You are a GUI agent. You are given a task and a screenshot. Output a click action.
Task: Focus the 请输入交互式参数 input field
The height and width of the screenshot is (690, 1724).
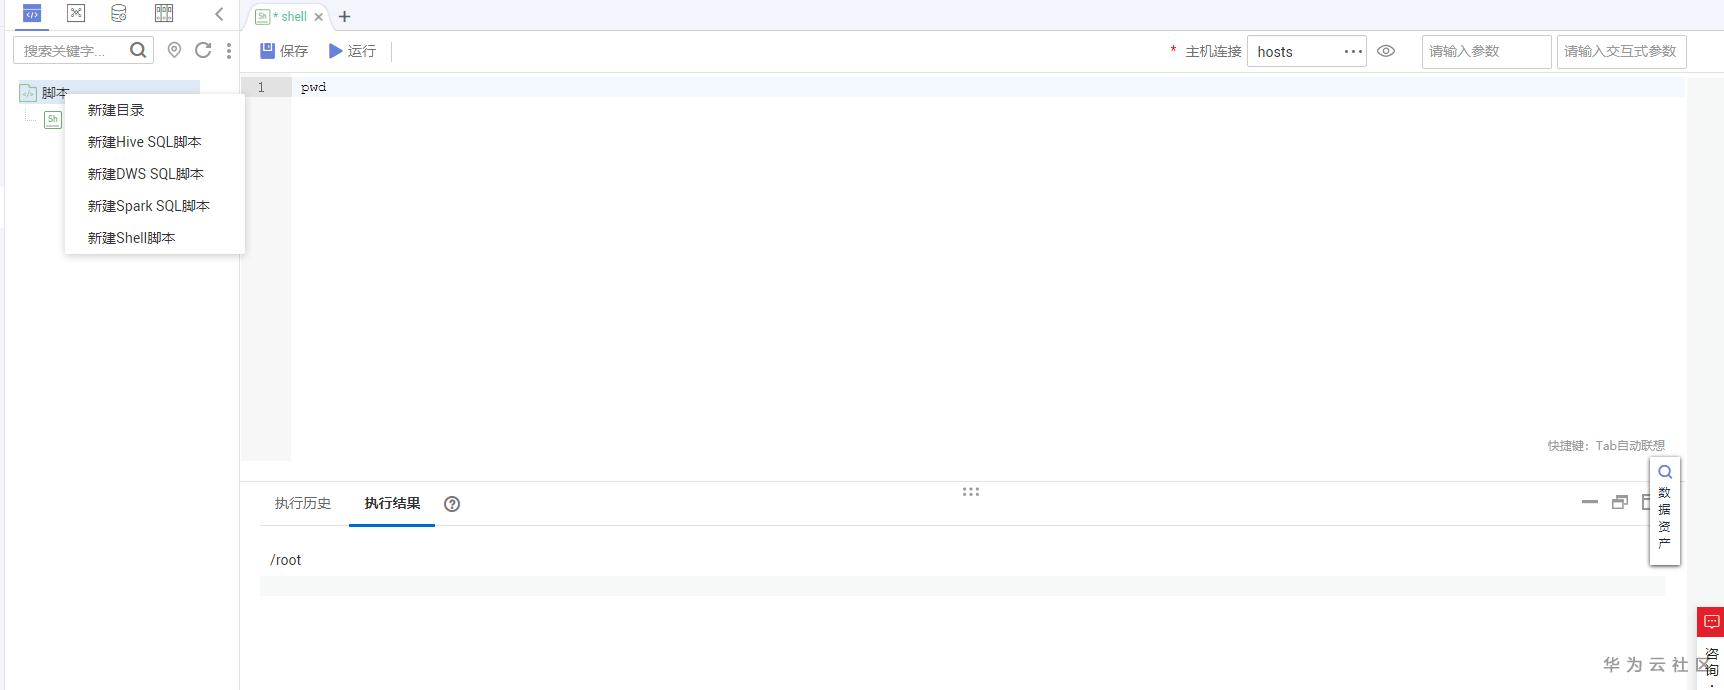point(1621,51)
